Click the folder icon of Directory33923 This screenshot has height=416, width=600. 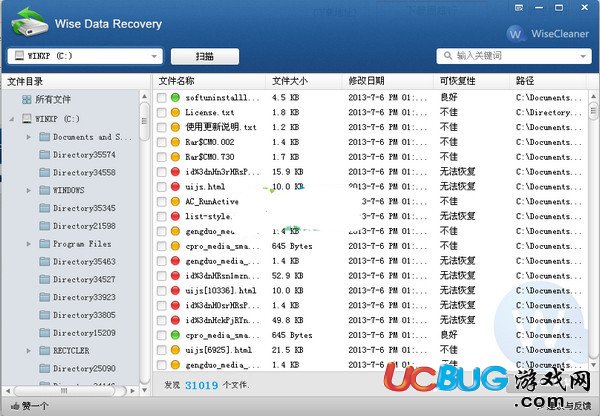(x=45, y=297)
